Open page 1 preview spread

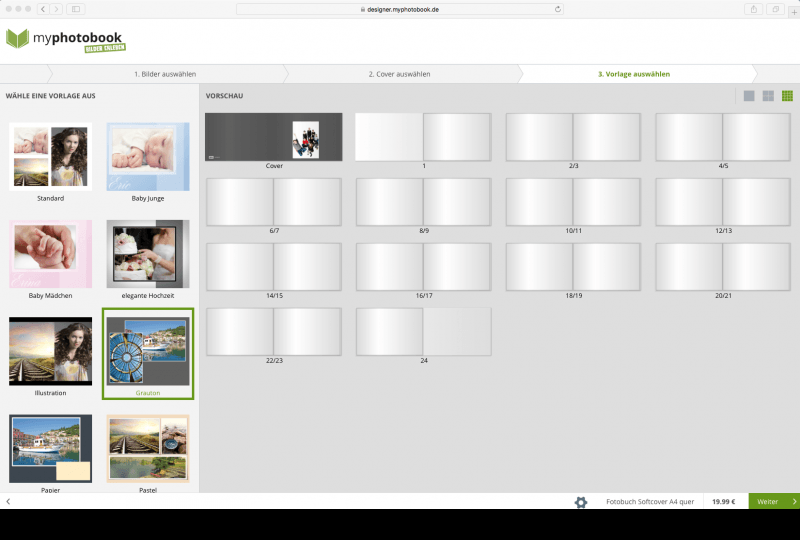(x=423, y=137)
